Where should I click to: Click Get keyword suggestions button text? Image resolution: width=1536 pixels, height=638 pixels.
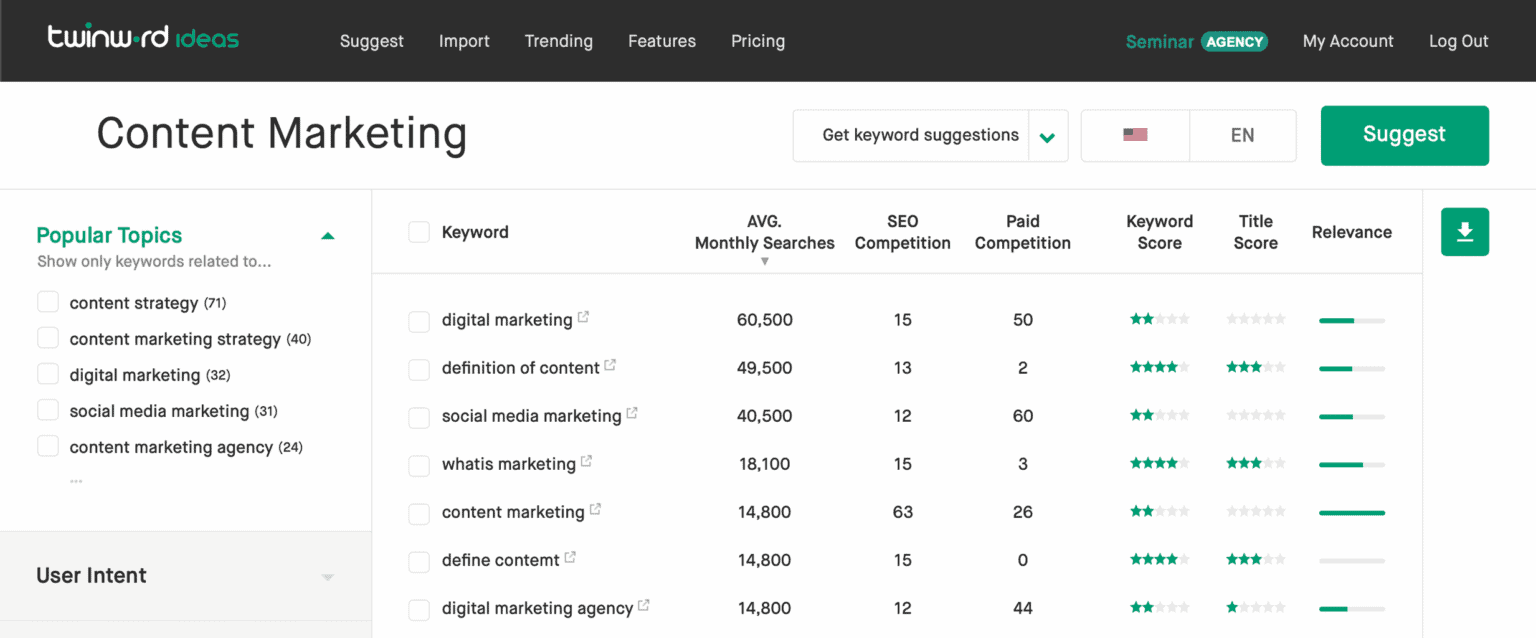(x=921, y=135)
